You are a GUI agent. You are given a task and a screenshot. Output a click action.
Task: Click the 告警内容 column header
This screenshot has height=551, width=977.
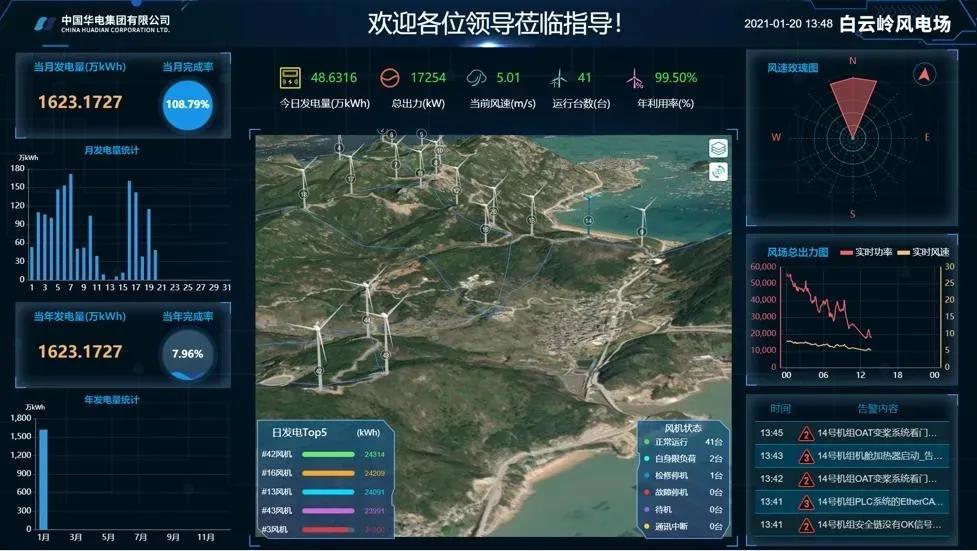tap(877, 409)
